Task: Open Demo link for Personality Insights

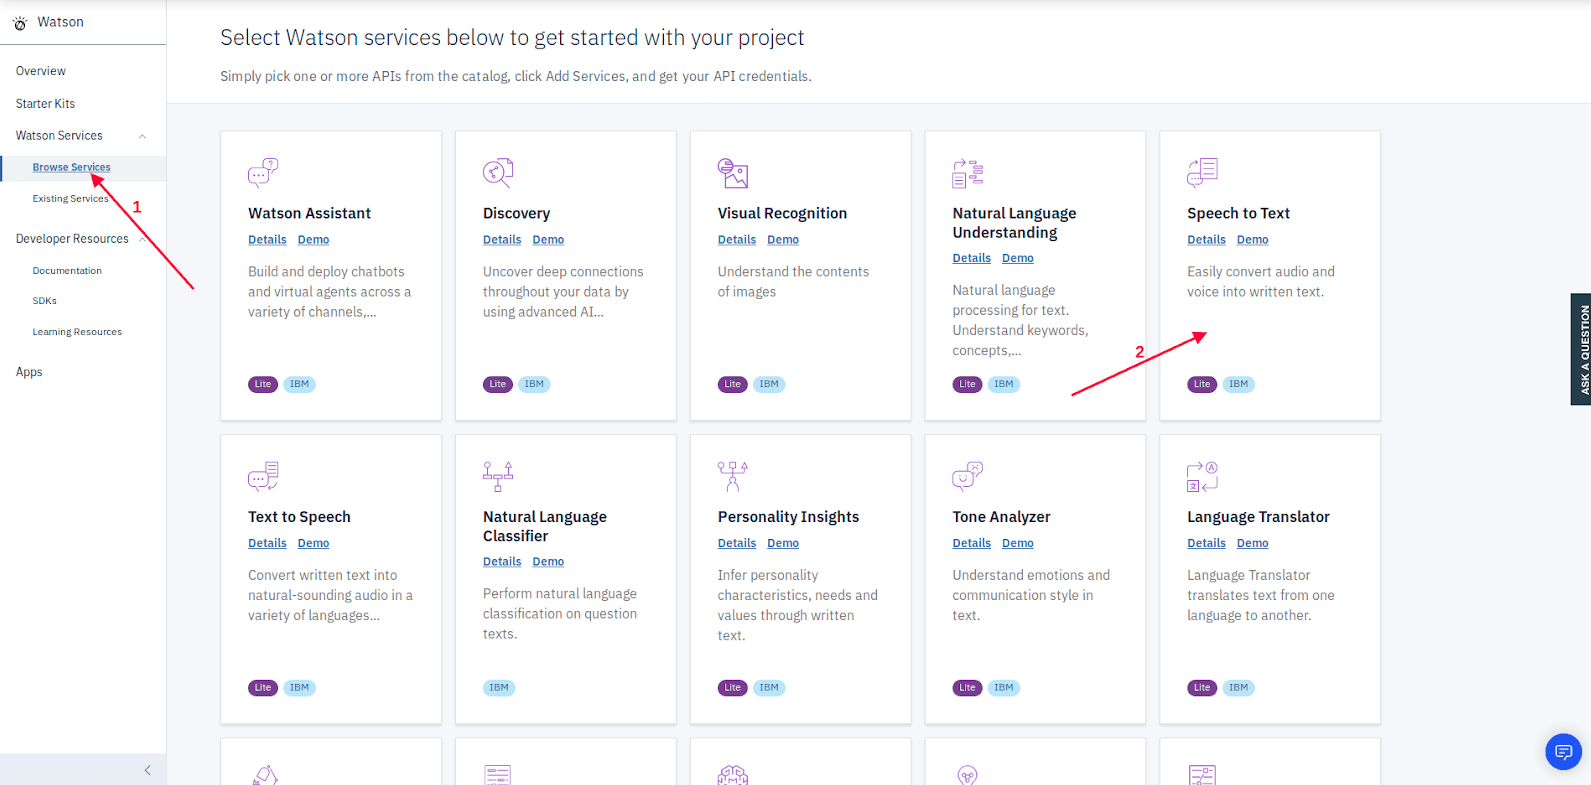Action: [x=783, y=544]
